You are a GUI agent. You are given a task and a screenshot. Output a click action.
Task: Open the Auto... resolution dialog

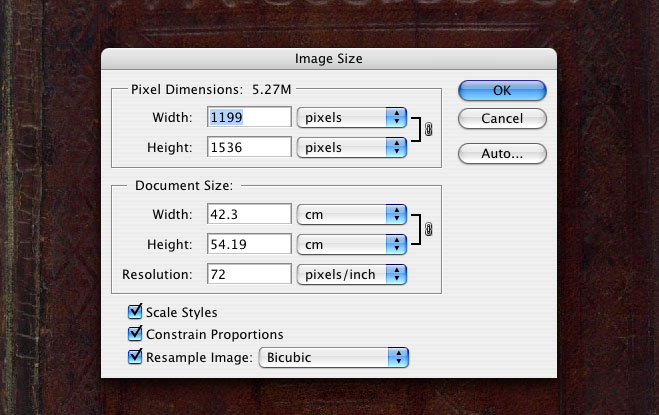click(502, 153)
